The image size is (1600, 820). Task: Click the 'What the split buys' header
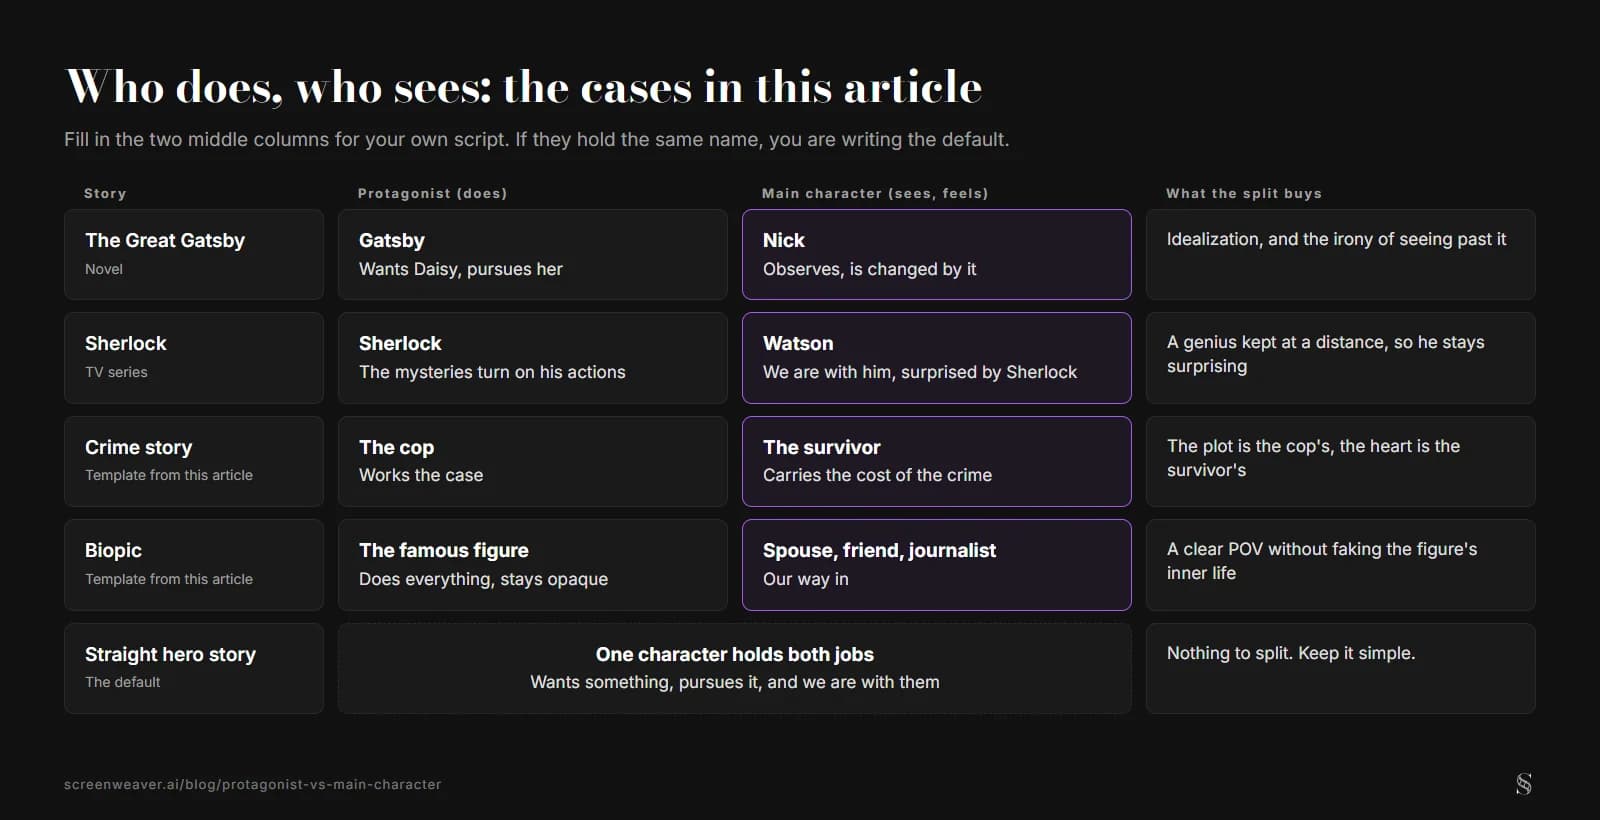pos(1244,193)
